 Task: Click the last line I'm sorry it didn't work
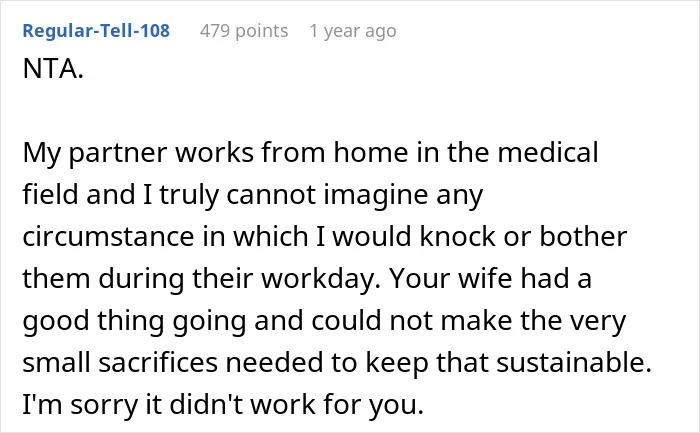[223, 405]
